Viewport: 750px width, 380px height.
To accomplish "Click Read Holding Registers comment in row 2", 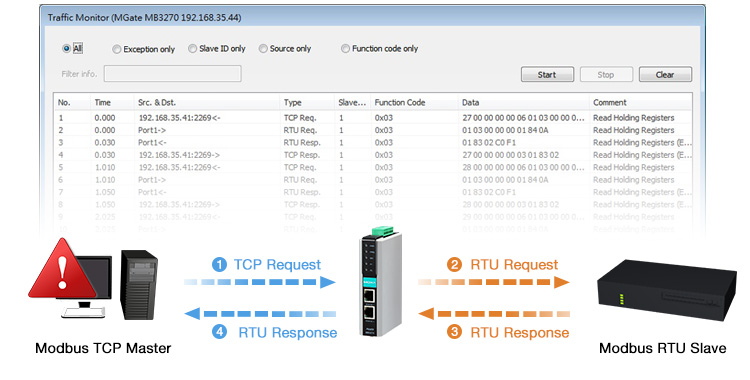I will (x=634, y=130).
